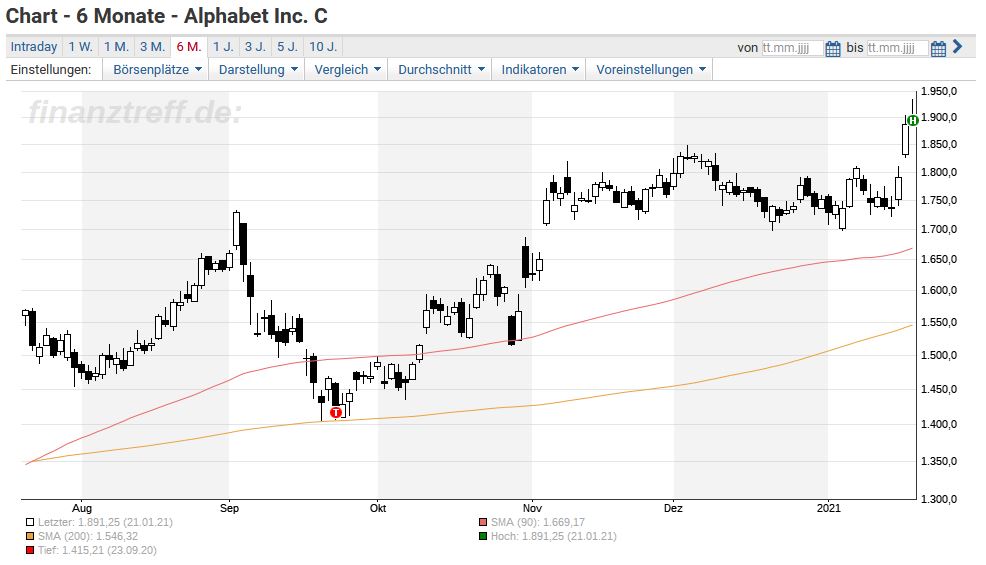This screenshot has height=565, width=986.
Task: Click the 1.500,0 price axis label
Action: click(939, 355)
